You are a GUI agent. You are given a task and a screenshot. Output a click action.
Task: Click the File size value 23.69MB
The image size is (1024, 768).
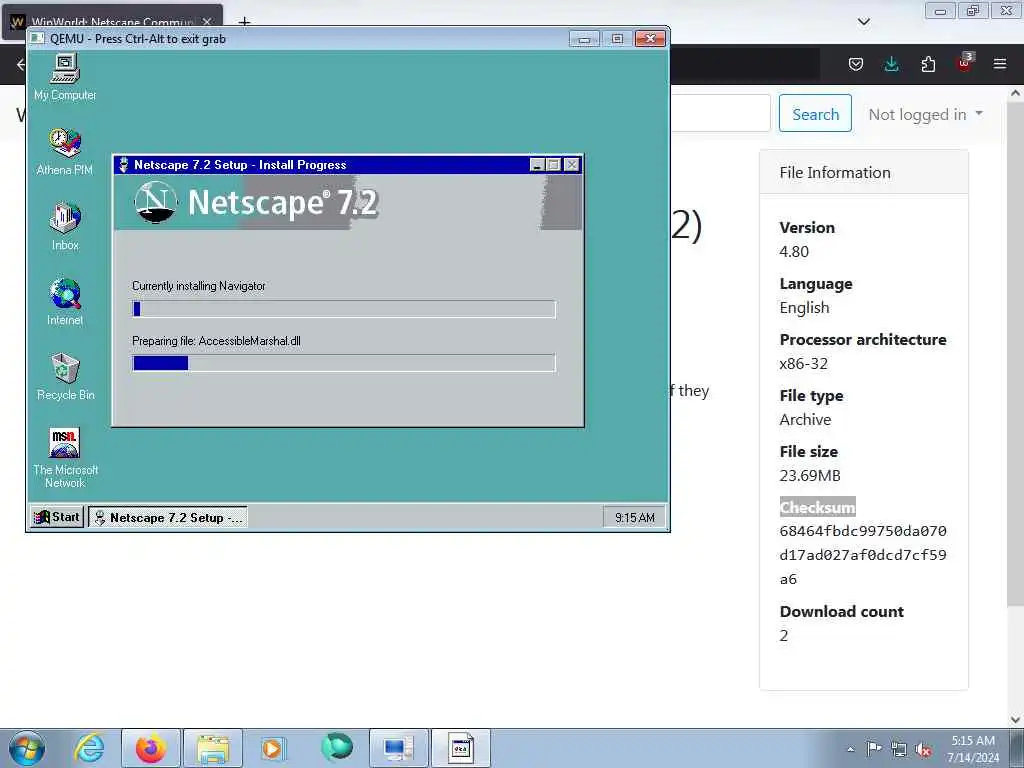tap(810, 475)
